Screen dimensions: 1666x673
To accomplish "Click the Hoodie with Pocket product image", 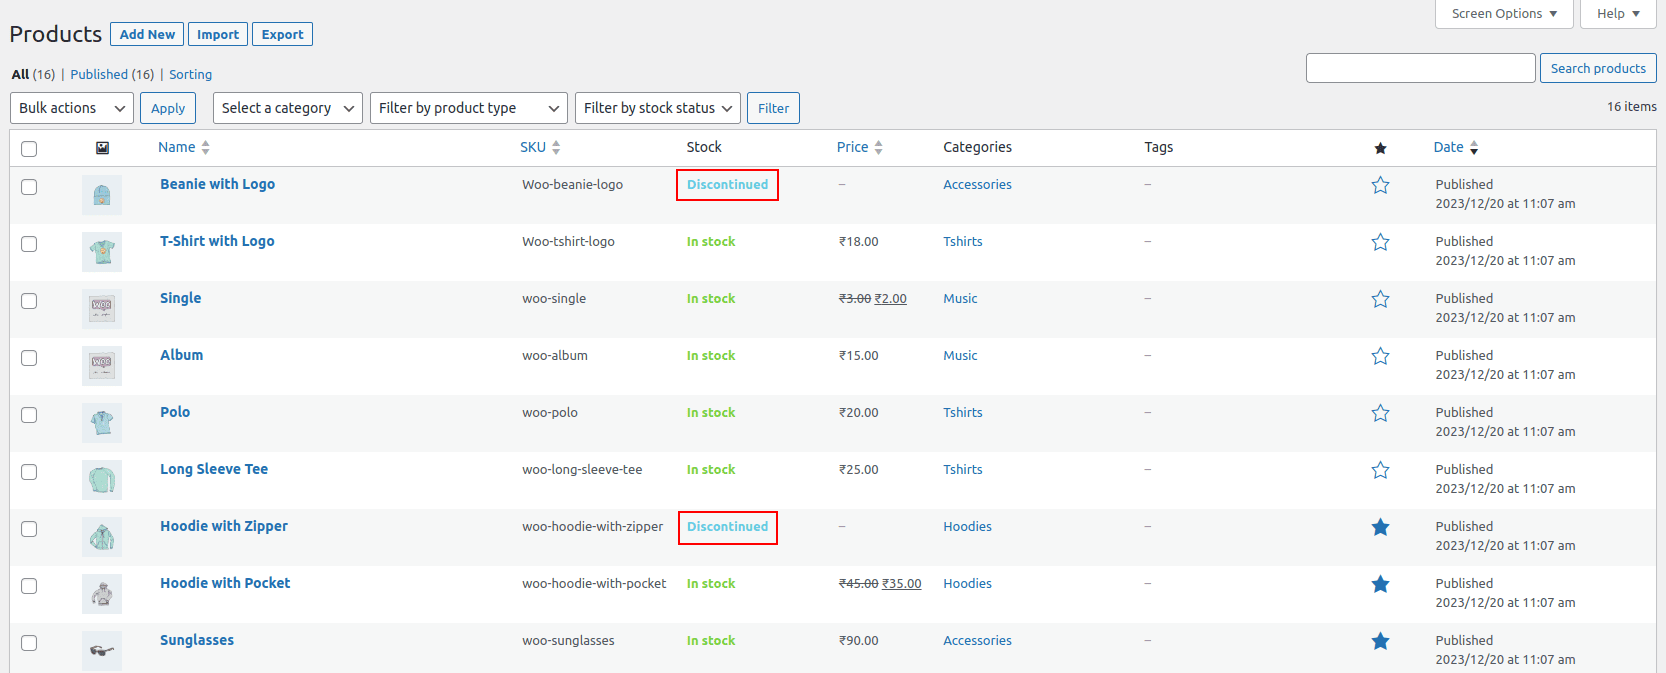I will coord(102,594).
